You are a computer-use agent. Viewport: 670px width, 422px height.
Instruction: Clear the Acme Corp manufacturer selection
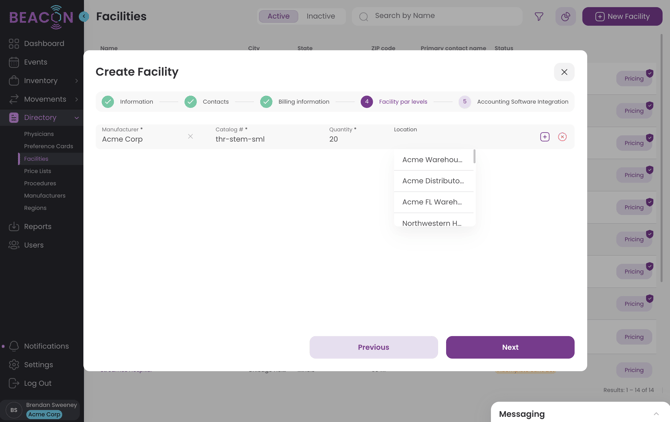coord(190,137)
